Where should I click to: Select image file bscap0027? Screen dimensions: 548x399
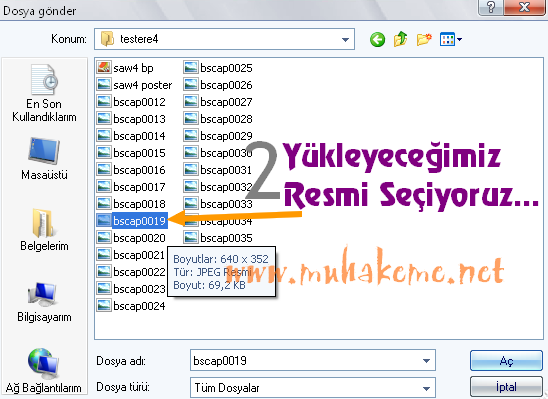tap(218, 102)
